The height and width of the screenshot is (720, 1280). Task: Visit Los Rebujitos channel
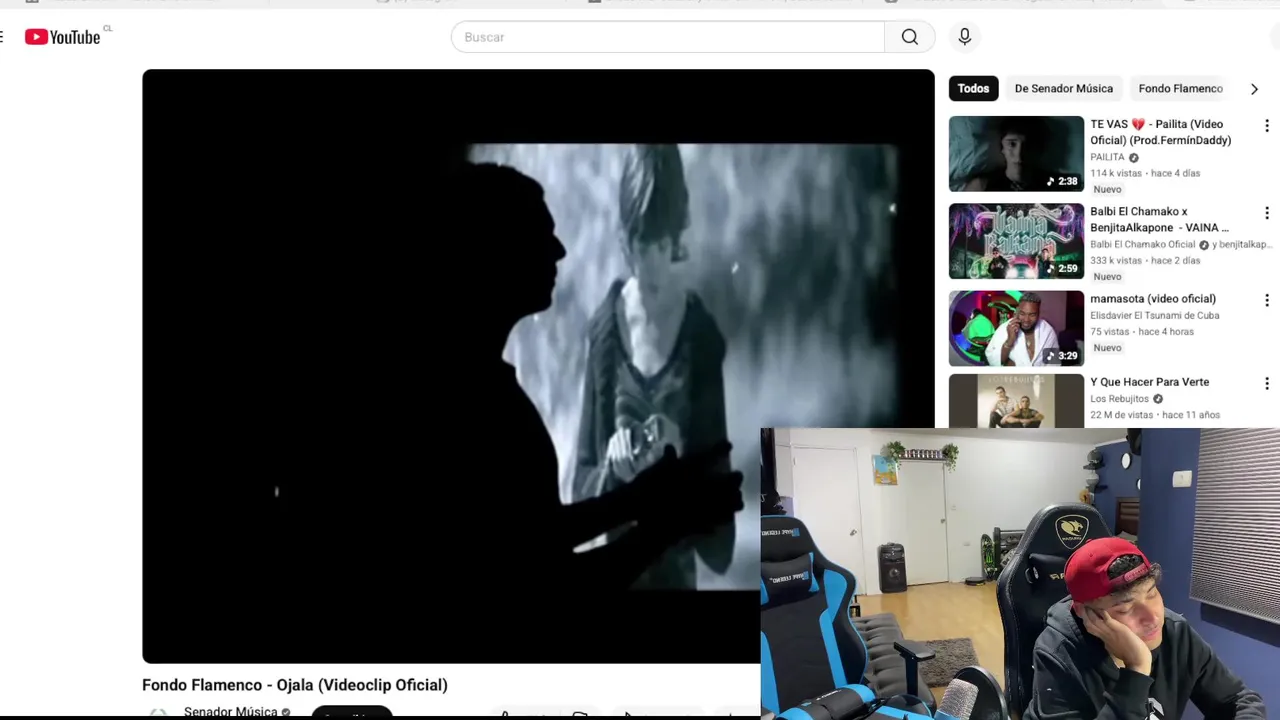[x=1119, y=399]
